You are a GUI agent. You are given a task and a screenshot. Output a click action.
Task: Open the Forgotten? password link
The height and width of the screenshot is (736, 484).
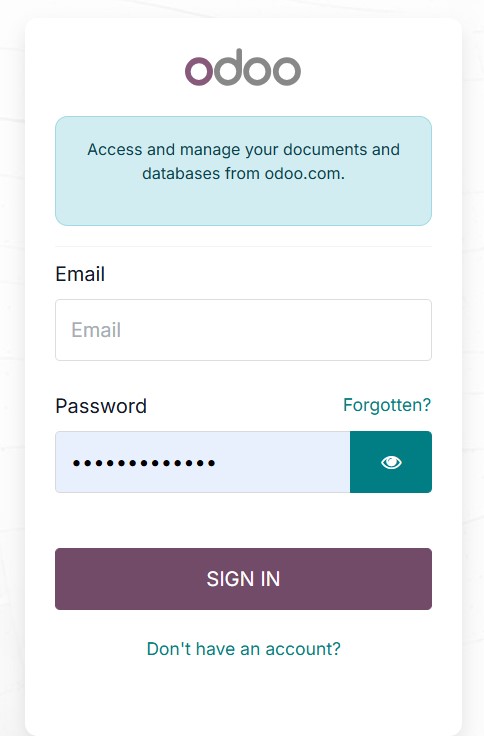click(x=387, y=405)
